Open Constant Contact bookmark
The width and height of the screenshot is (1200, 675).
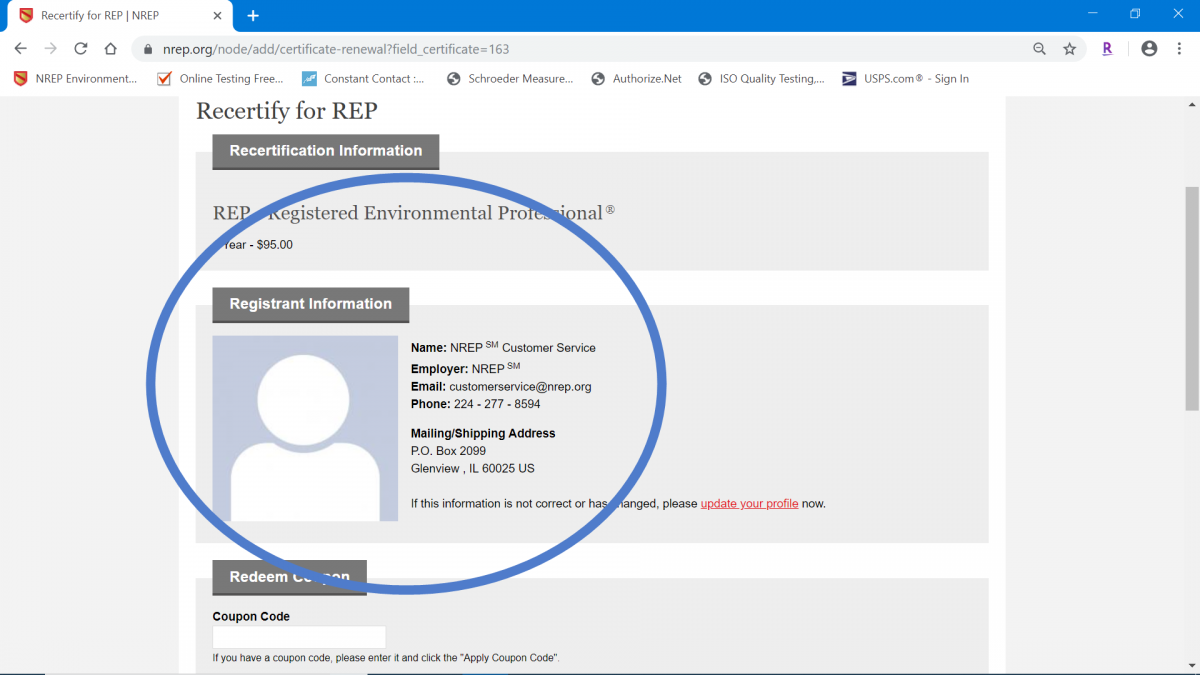pyautogui.click(x=363, y=79)
